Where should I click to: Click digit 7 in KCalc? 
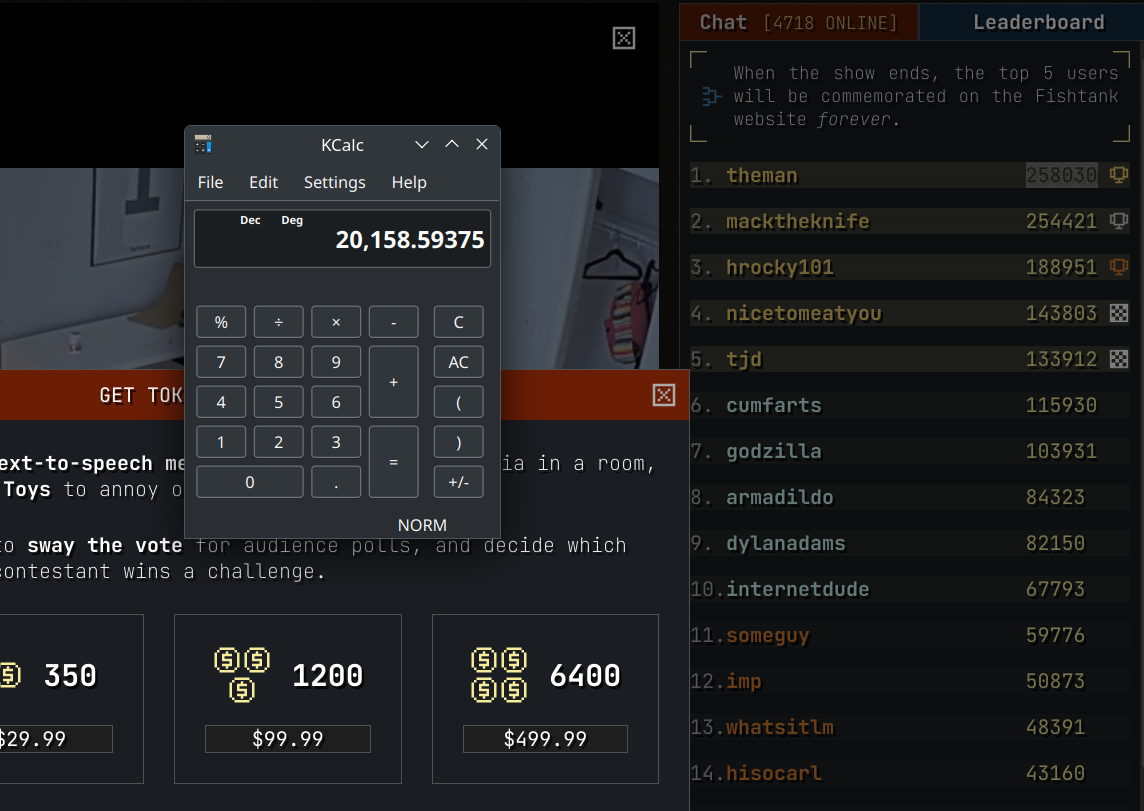(221, 362)
